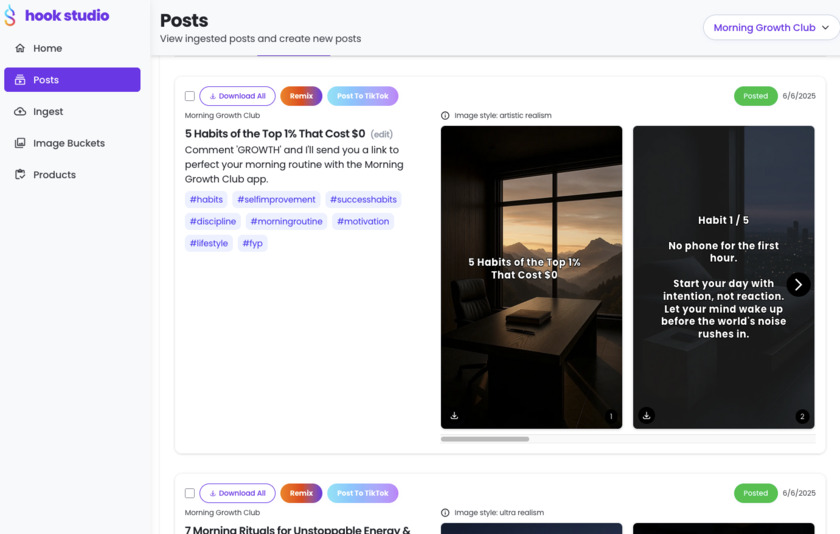Image resolution: width=840 pixels, height=534 pixels.
Task: Click the Image Buckets sidebar icon
Action: [20, 143]
